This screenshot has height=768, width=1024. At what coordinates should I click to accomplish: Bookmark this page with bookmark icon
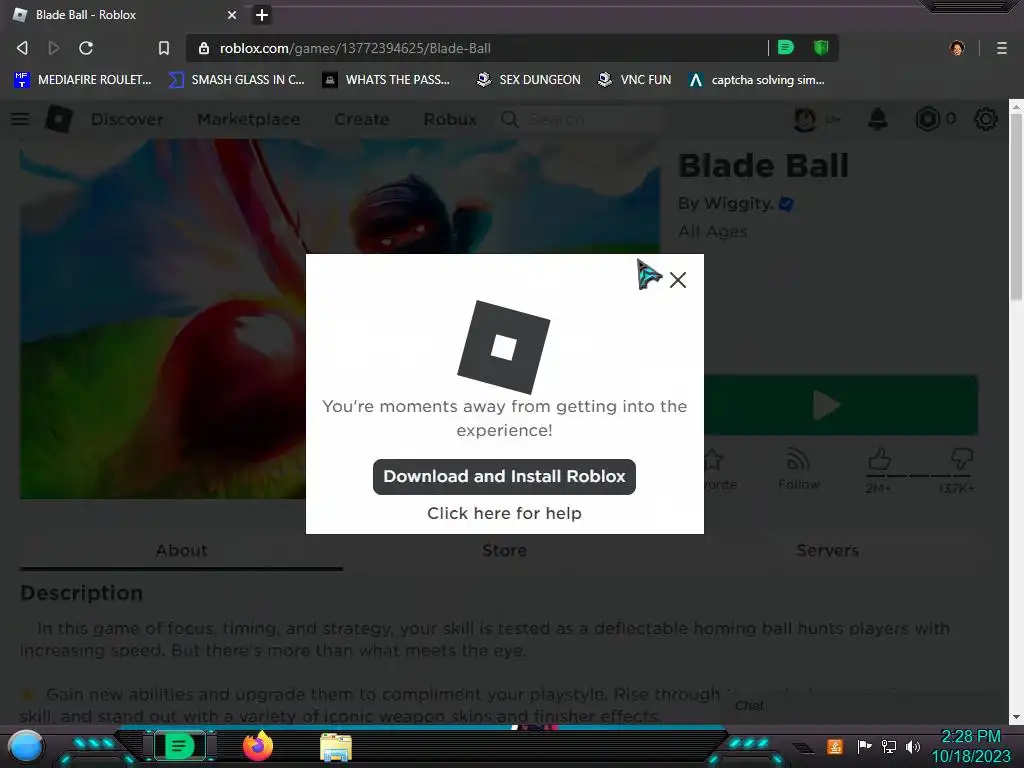pyautogui.click(x=164, y=48)
